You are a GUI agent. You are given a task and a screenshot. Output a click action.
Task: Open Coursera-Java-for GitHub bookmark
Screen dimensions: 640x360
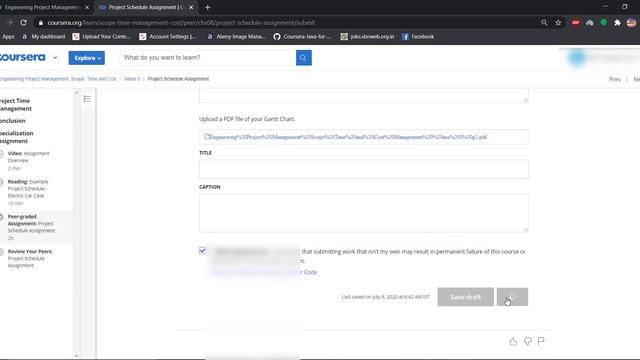click(x=302, y=37)
